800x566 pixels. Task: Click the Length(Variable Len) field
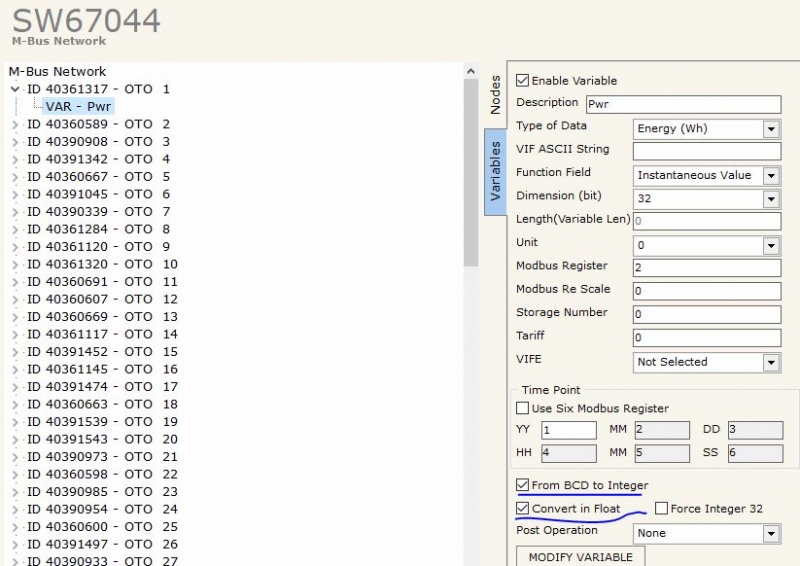tap(707, 221)
